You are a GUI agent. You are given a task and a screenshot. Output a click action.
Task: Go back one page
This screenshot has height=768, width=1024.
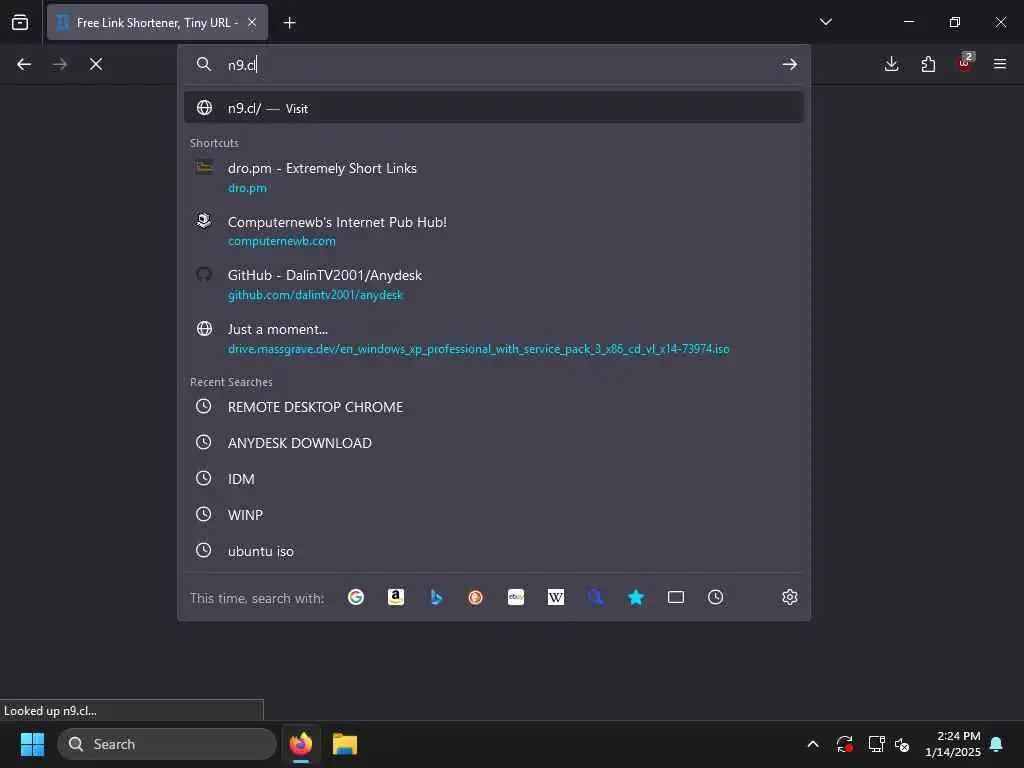point(24,64)
